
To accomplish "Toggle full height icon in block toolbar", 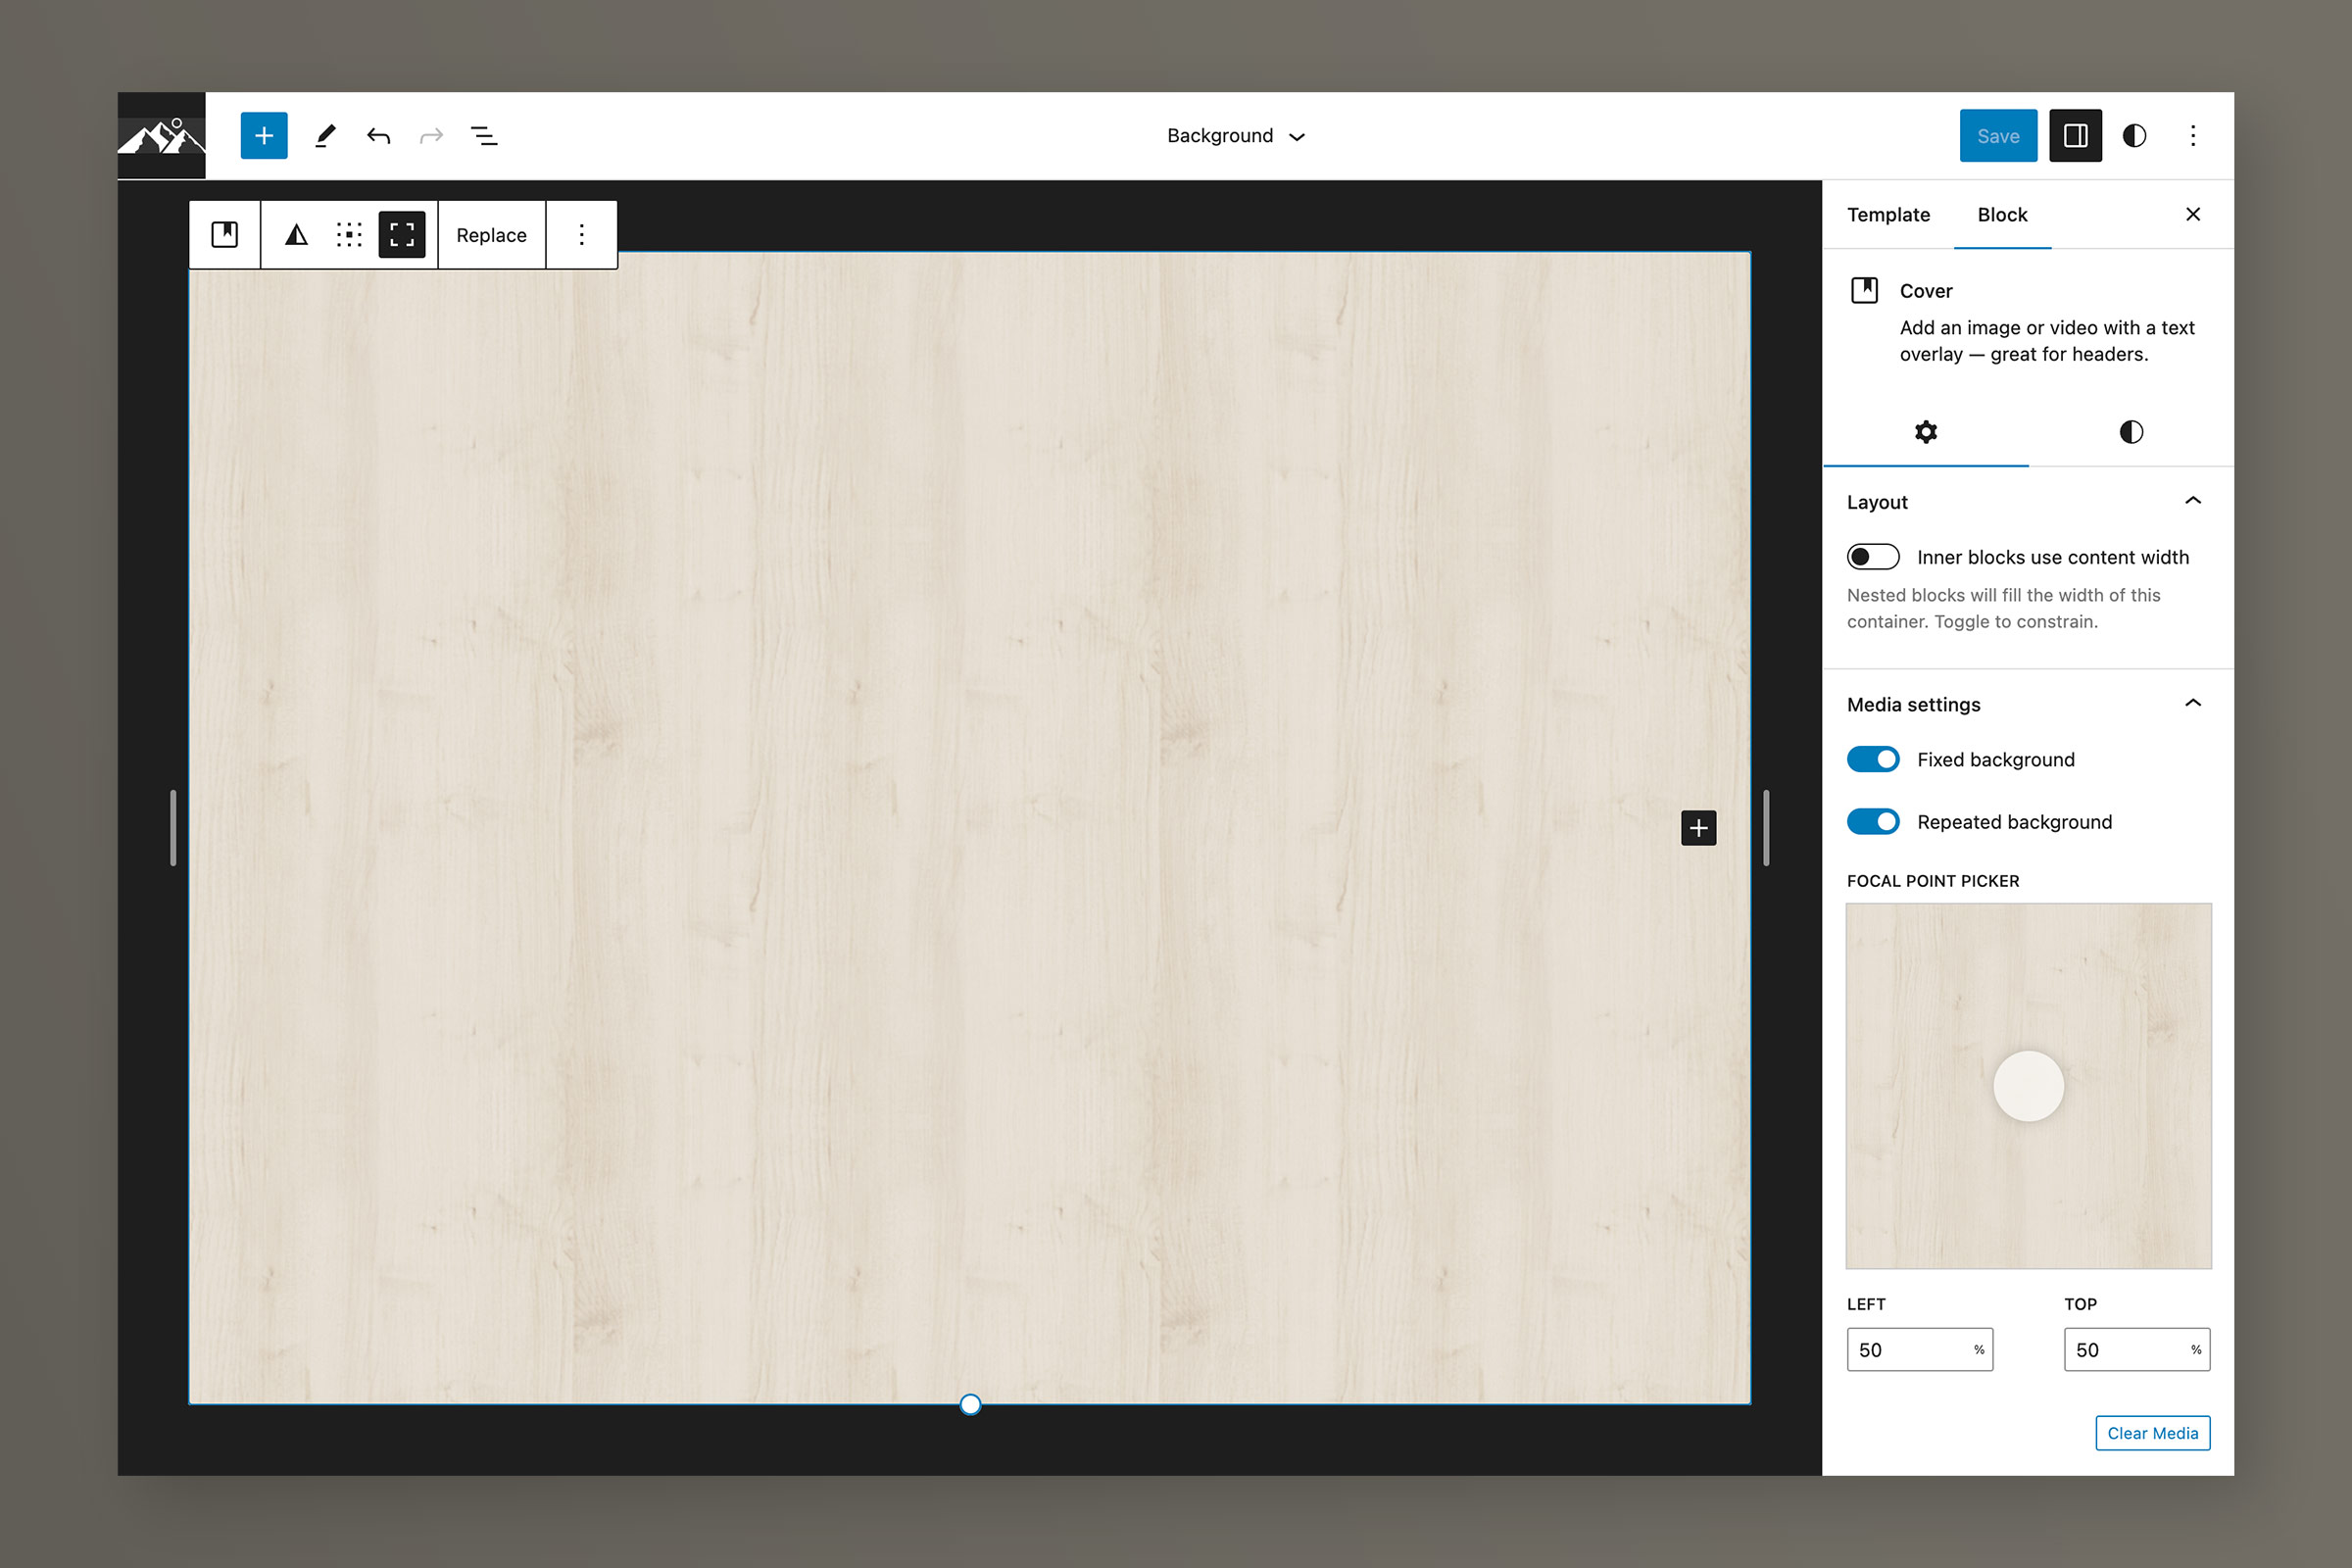I will [402, 235].
